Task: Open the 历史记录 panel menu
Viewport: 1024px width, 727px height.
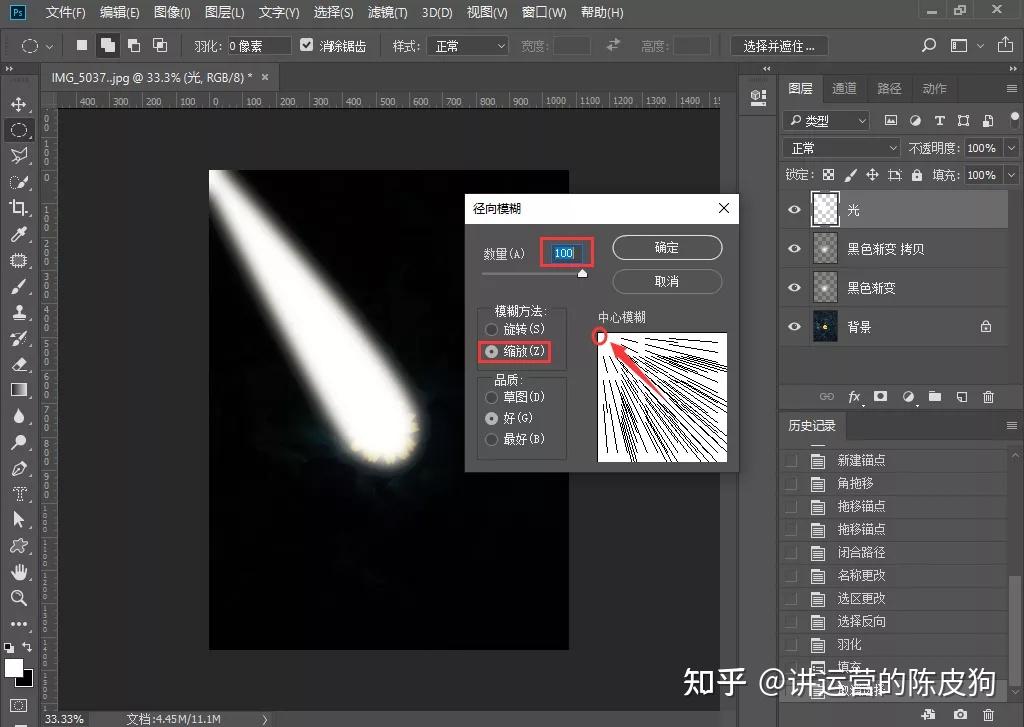Action: (1012, 426)
